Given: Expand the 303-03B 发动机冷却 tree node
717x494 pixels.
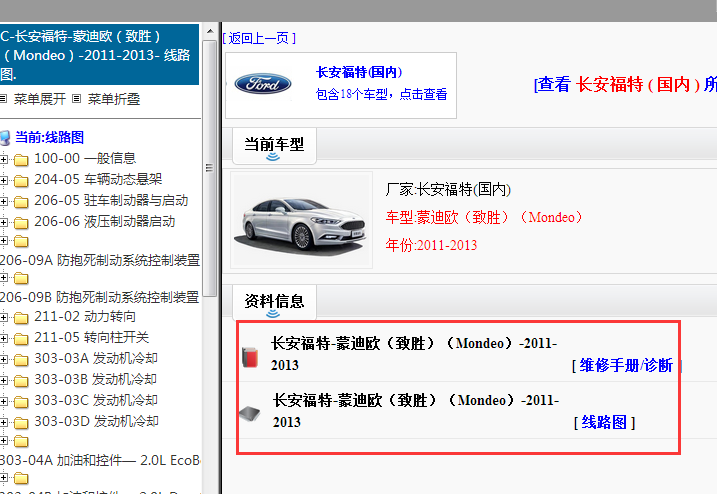Looking at the screenshot, I should click(4, 380).
